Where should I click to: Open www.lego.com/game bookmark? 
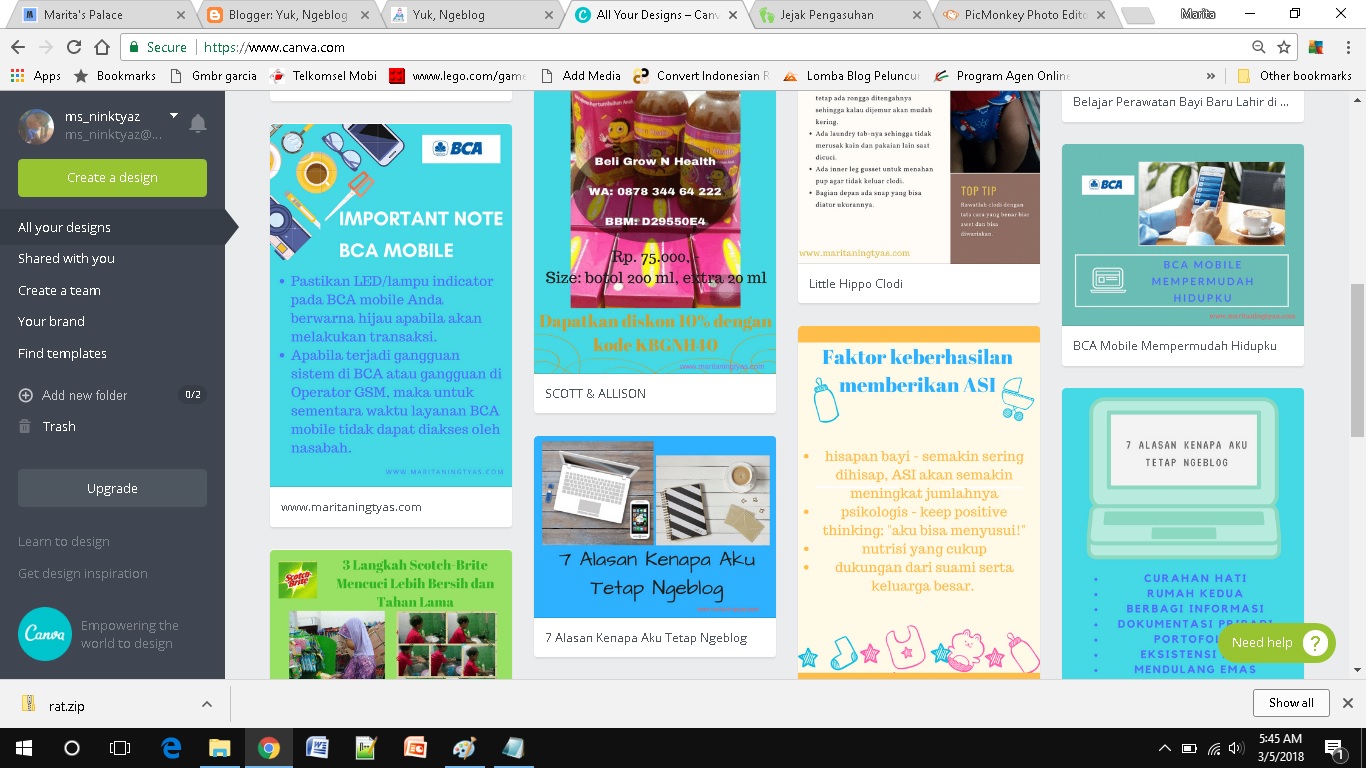click(x=457, y=76)
